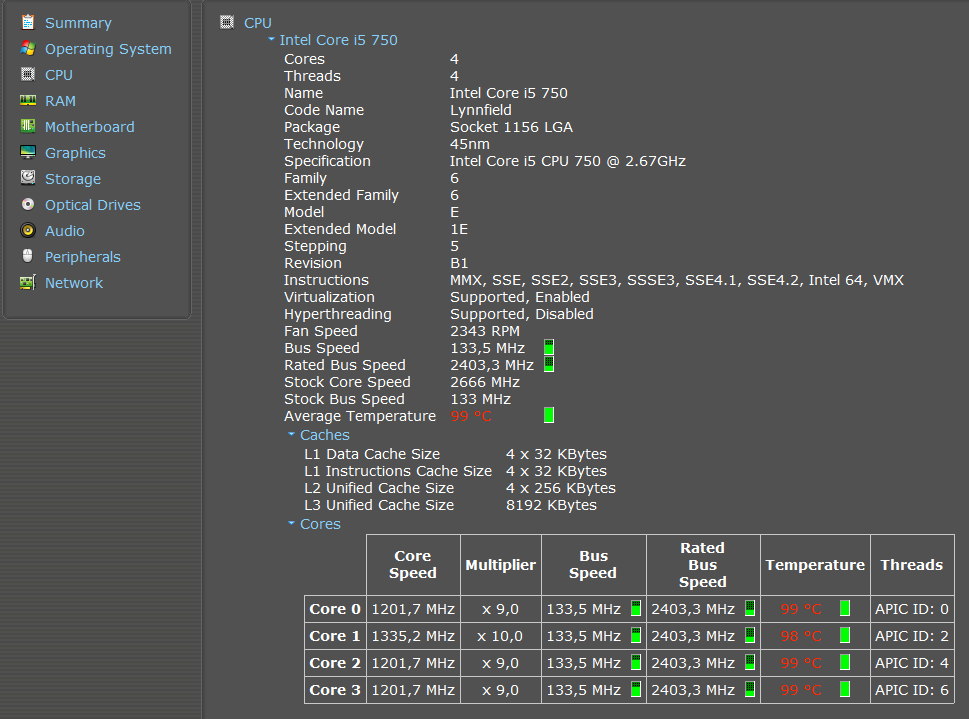Click Core 1 temperature green indicator

(x=845, y=635)
